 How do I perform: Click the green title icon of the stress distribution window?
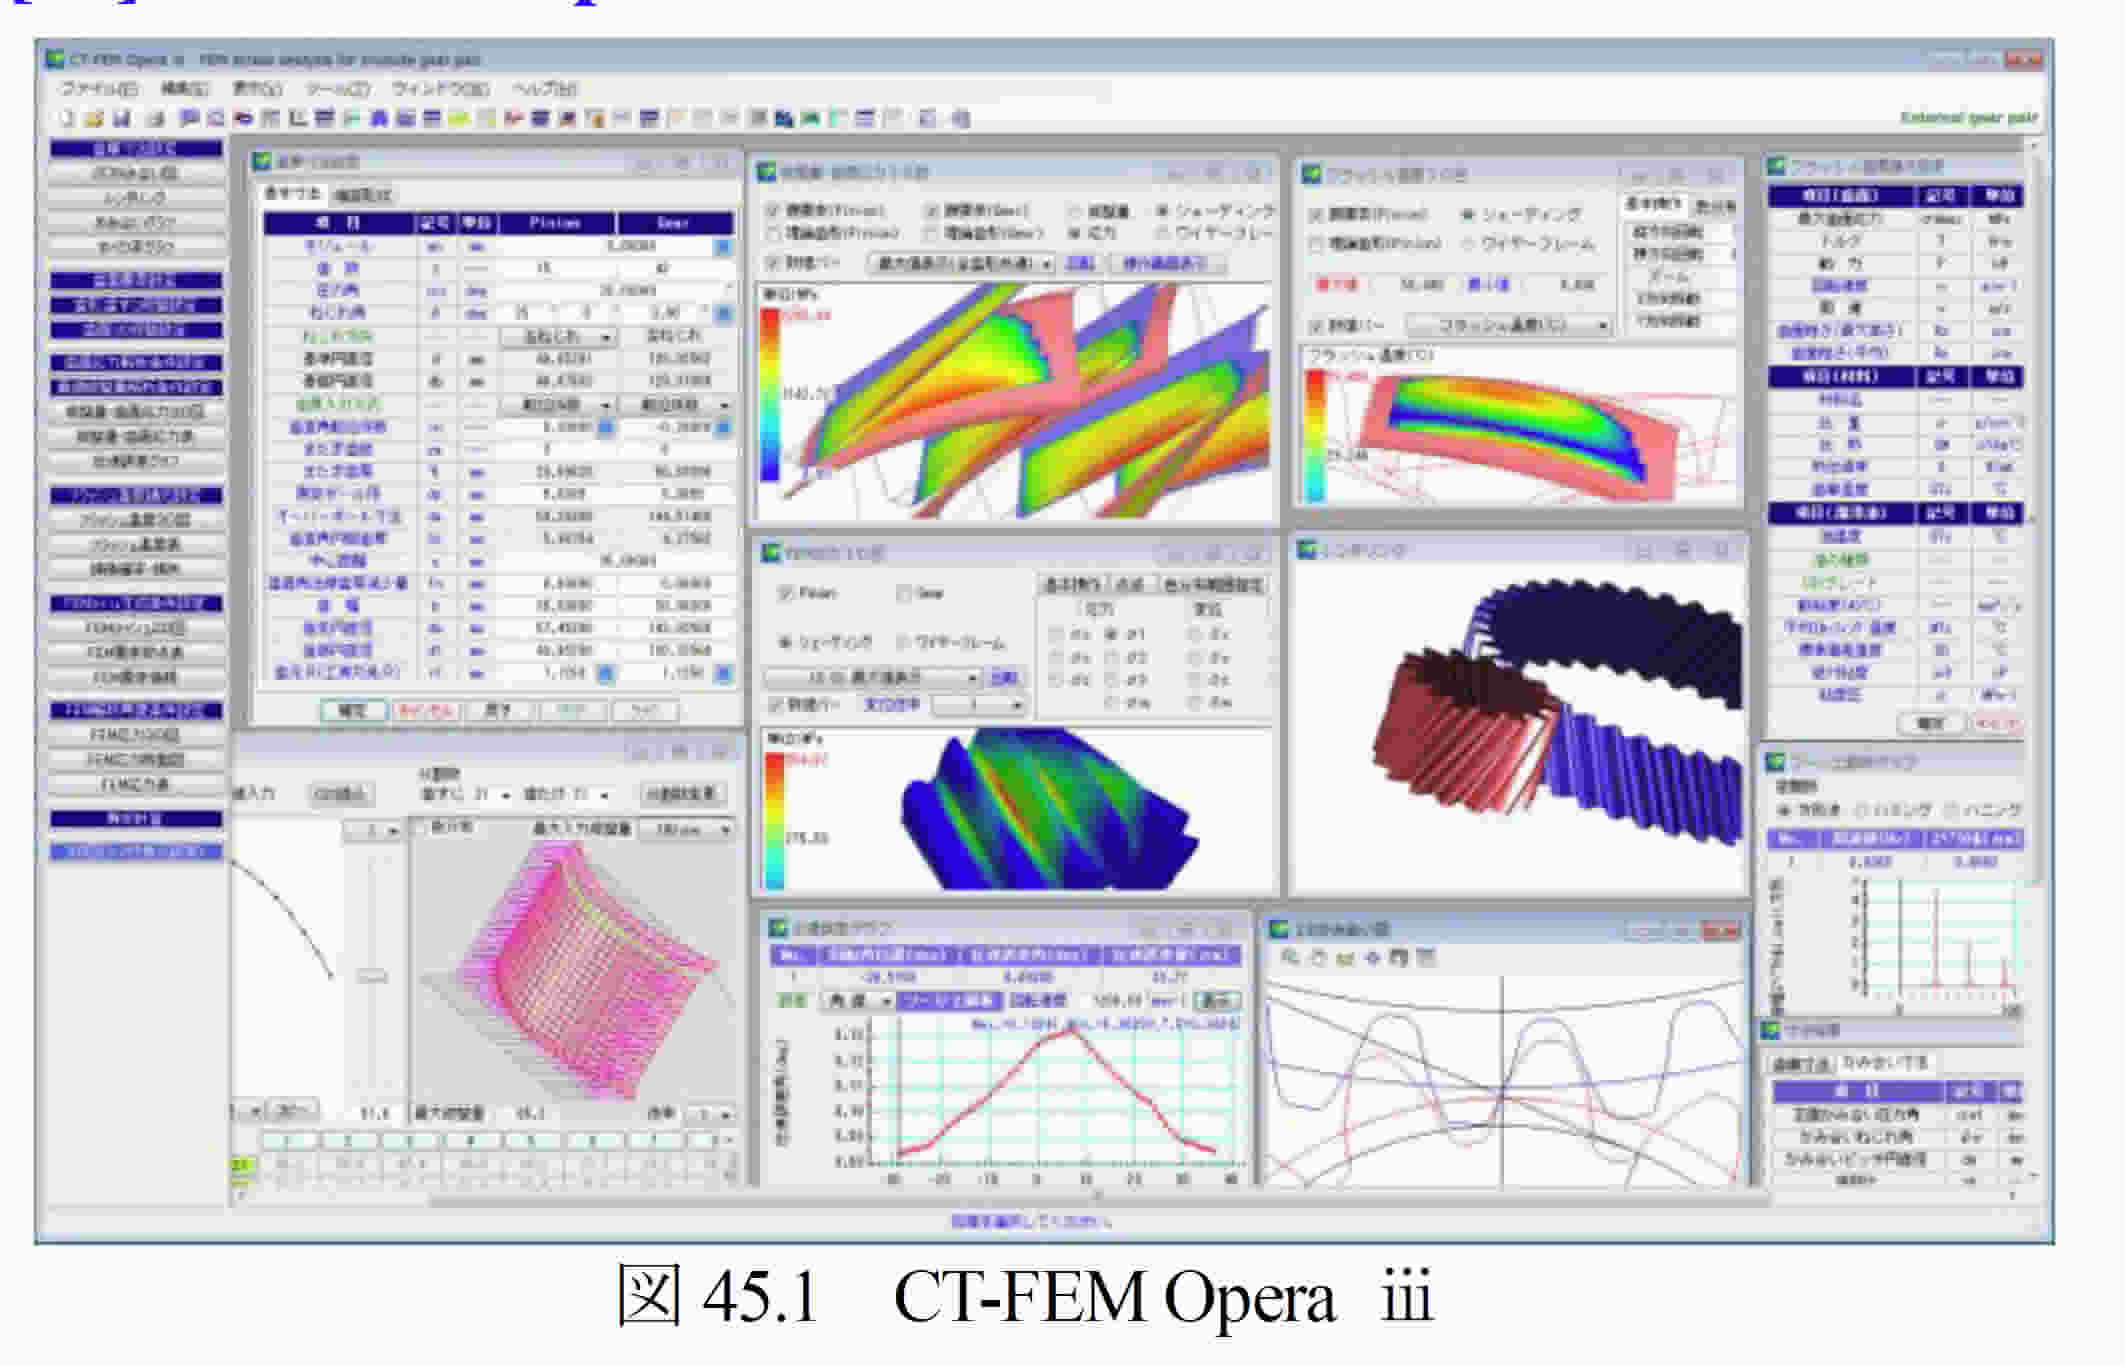(x=768, y=173)
